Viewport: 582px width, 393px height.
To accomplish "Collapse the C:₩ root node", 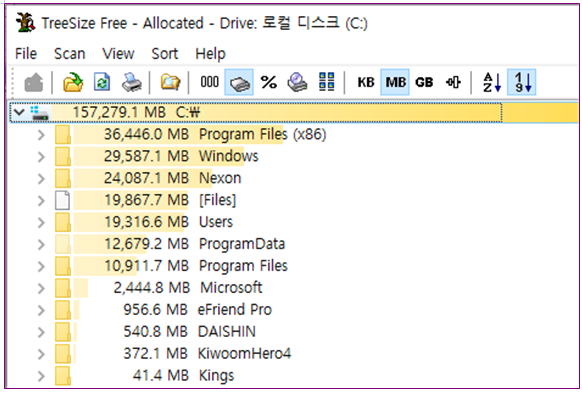I will pyautogui.click(x=19, y=112).
